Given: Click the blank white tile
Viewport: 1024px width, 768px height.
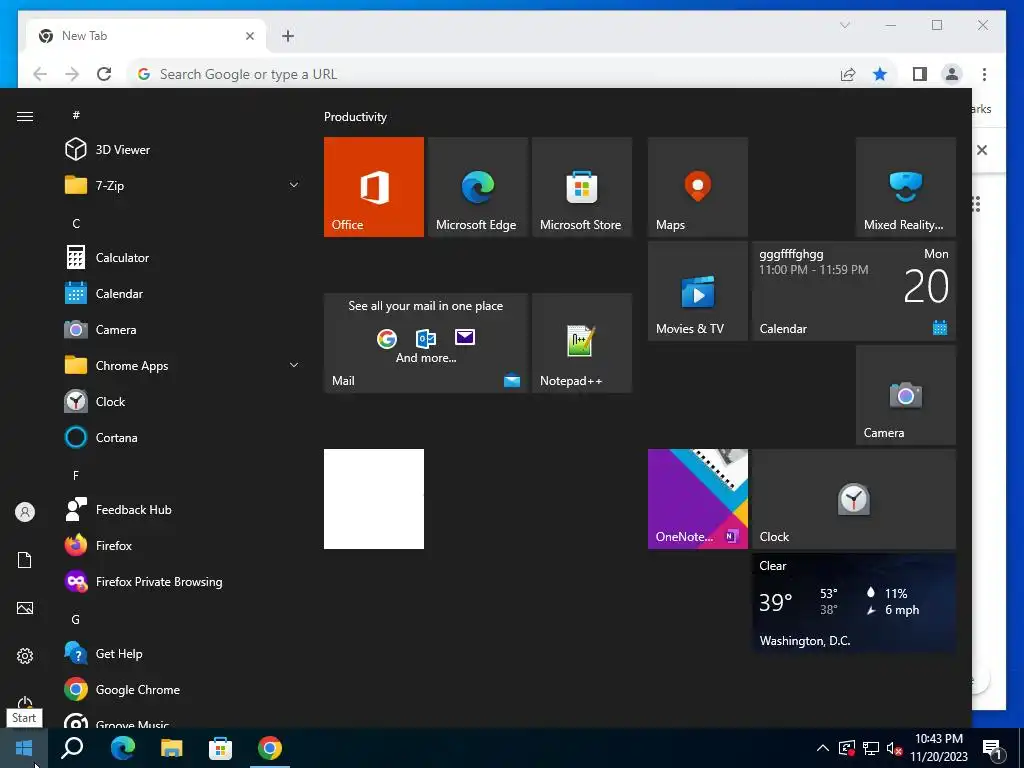Looking at the screenshot, I should tap(374, 499).
